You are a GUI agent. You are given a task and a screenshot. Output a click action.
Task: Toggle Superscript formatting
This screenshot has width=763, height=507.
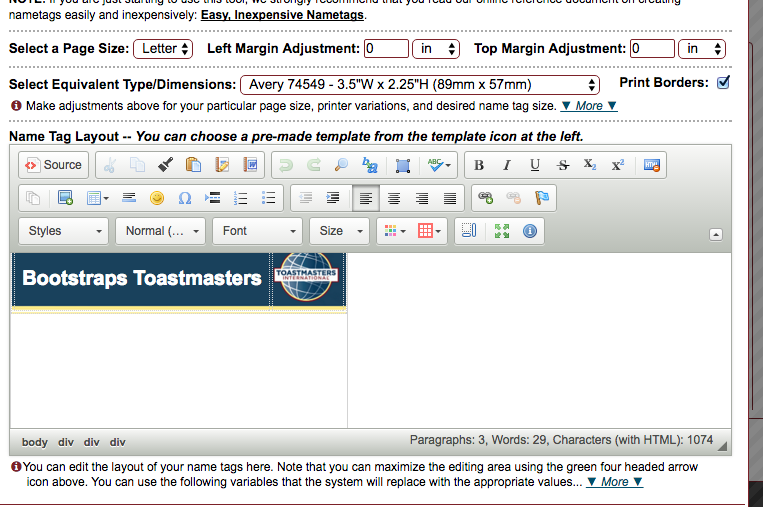[x=618, y=165]
